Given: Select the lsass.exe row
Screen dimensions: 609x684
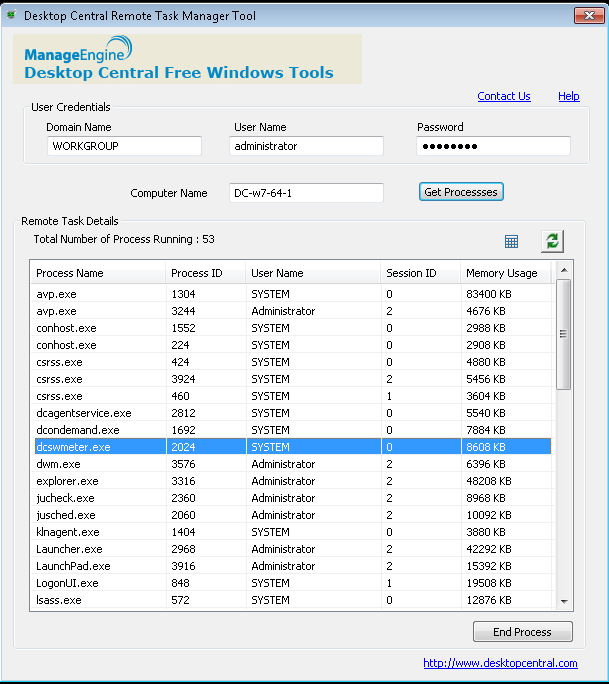Looking at the screenshot, I should 291,600.
